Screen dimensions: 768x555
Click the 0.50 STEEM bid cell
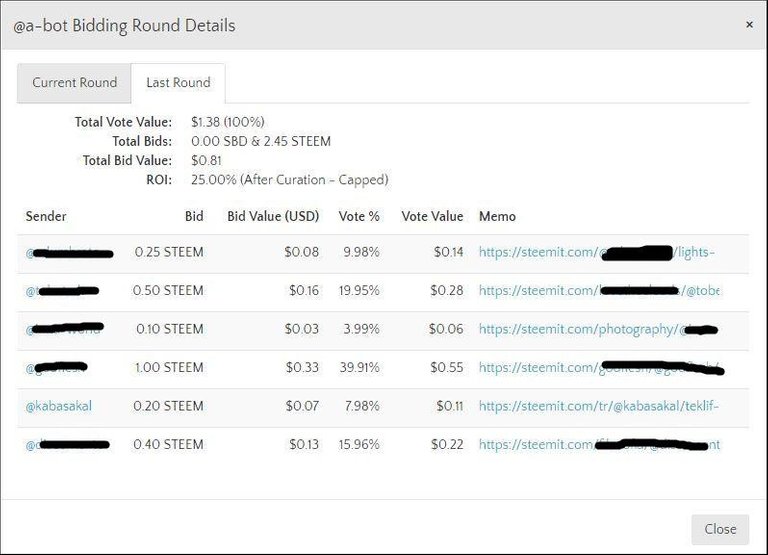click(x=168, y=290)
